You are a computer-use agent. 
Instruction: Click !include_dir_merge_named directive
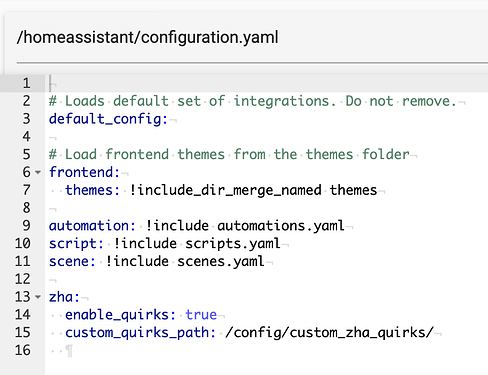[x=225, y=190]
